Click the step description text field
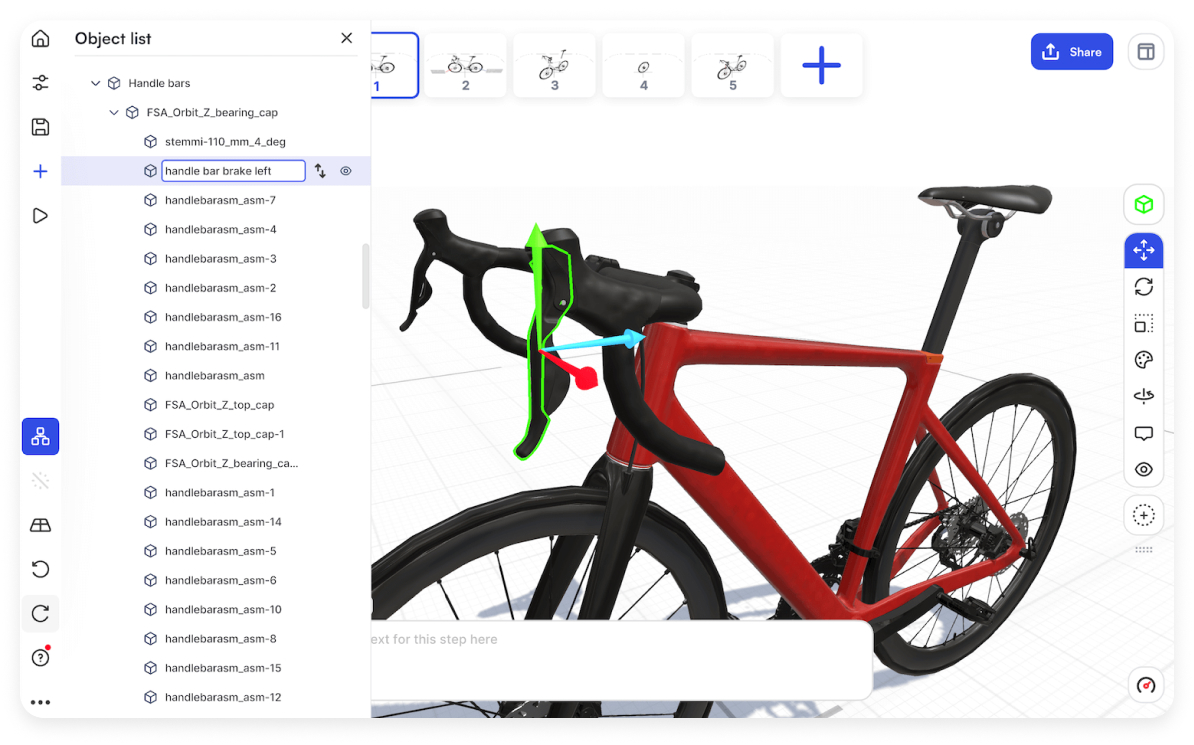 coord(621,660)
